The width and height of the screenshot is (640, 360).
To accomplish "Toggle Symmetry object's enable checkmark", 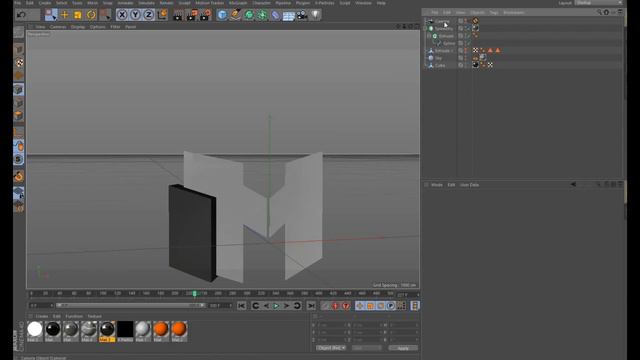I will pos(468,29).
